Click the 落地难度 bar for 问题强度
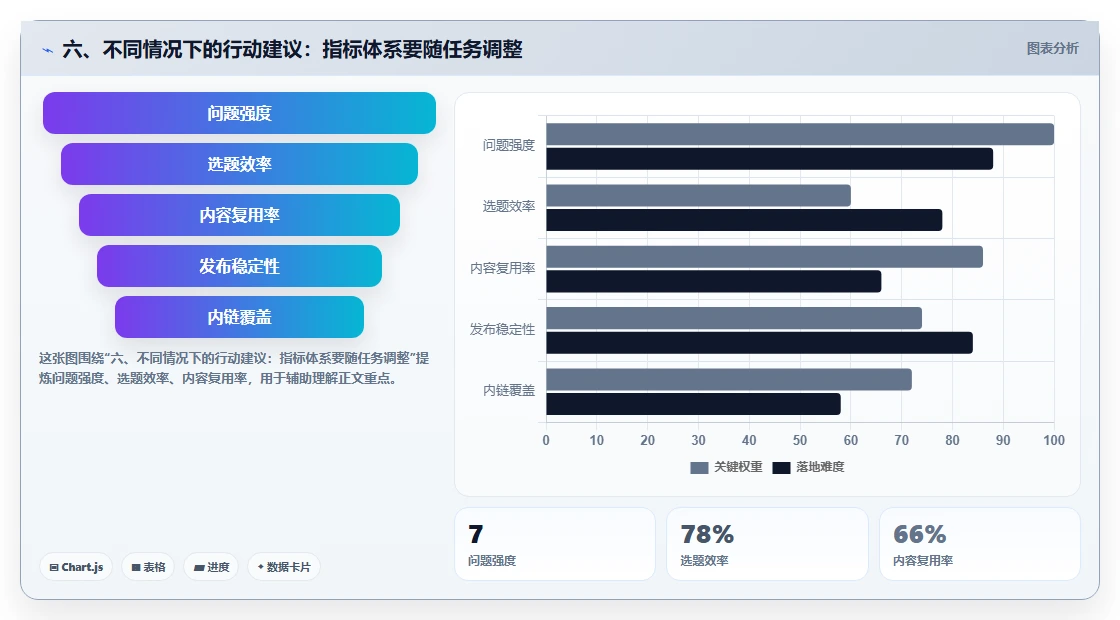 (x=769, y=159)
